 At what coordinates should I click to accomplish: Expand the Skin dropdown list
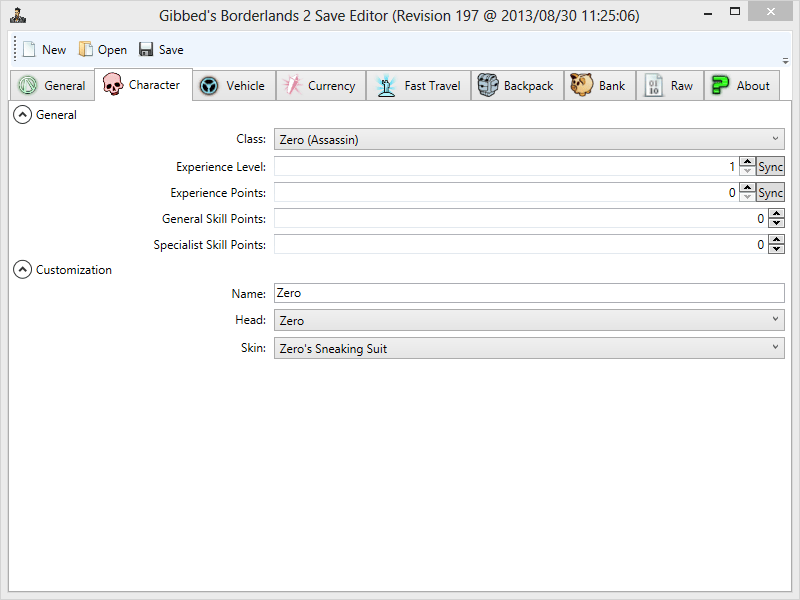click(x=528, y=349)
